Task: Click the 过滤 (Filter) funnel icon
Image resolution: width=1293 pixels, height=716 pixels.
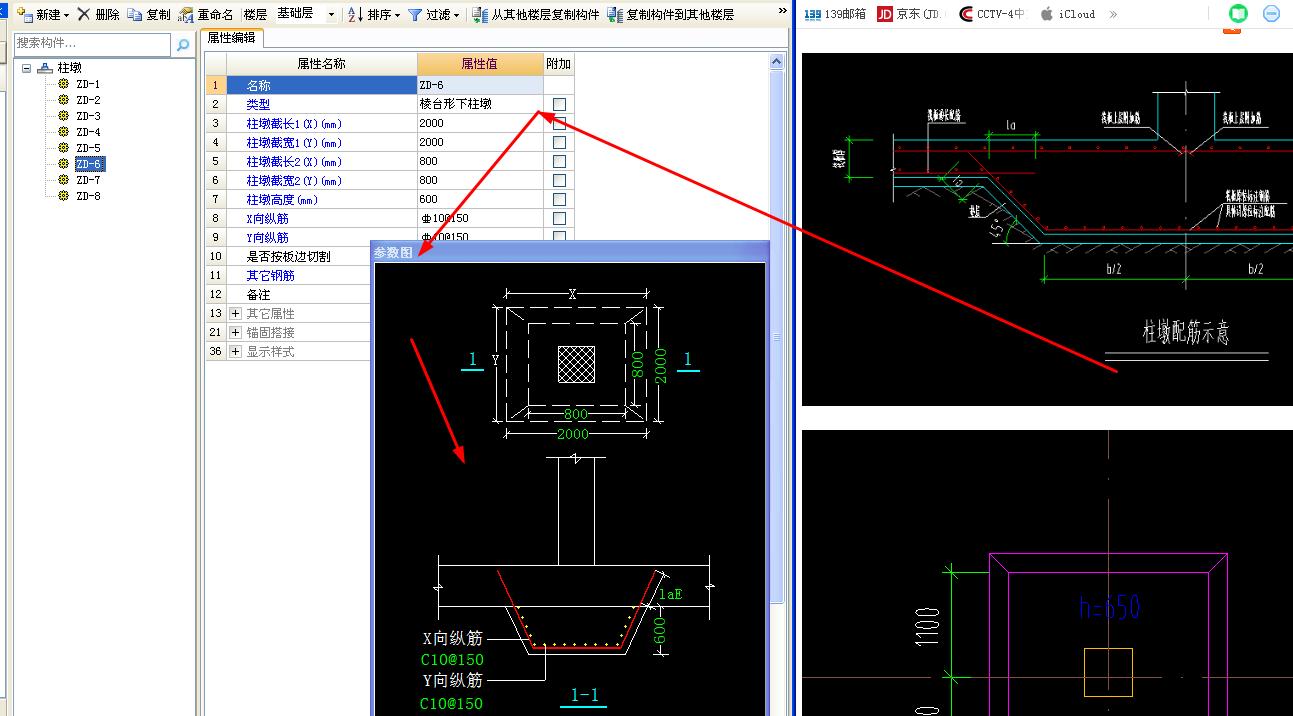Action: 415,14
